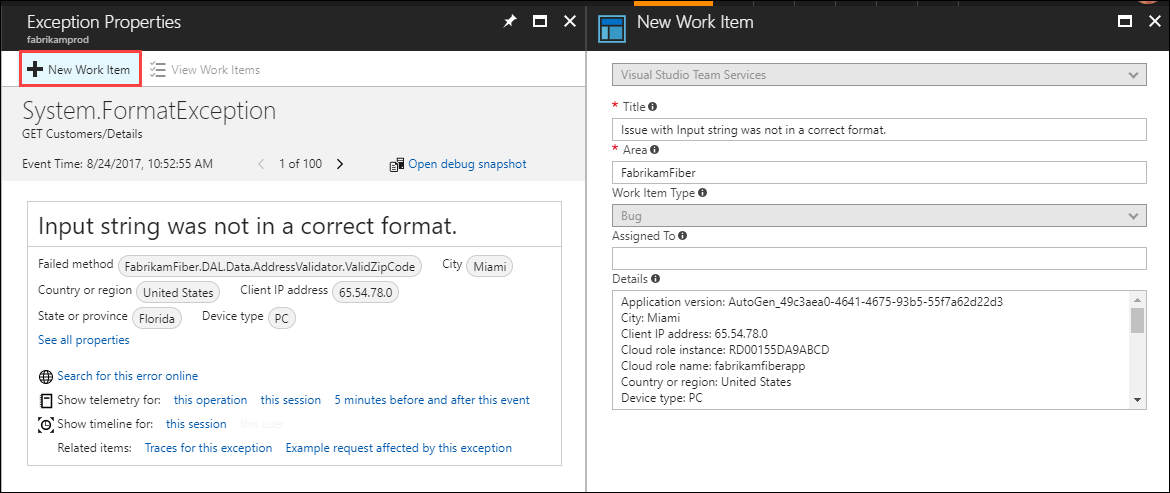This screenshot has width=1170, height=493.
Task: Click See all properties link
Action: click(x=84, y=340)
